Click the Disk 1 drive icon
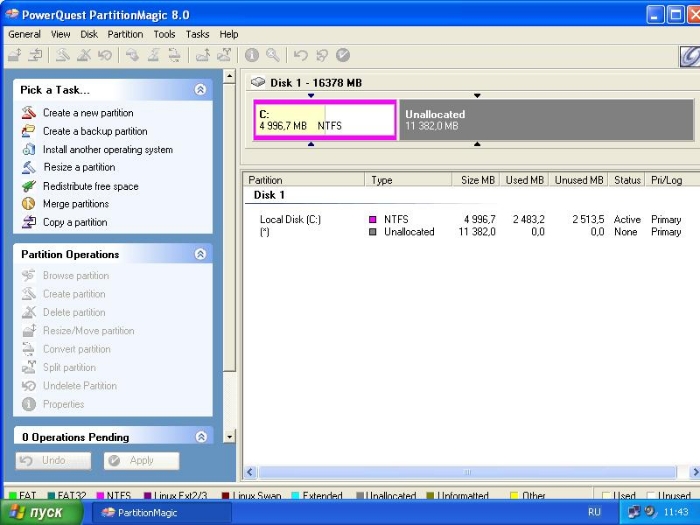 pyautogui.click(x=258, y=82)
